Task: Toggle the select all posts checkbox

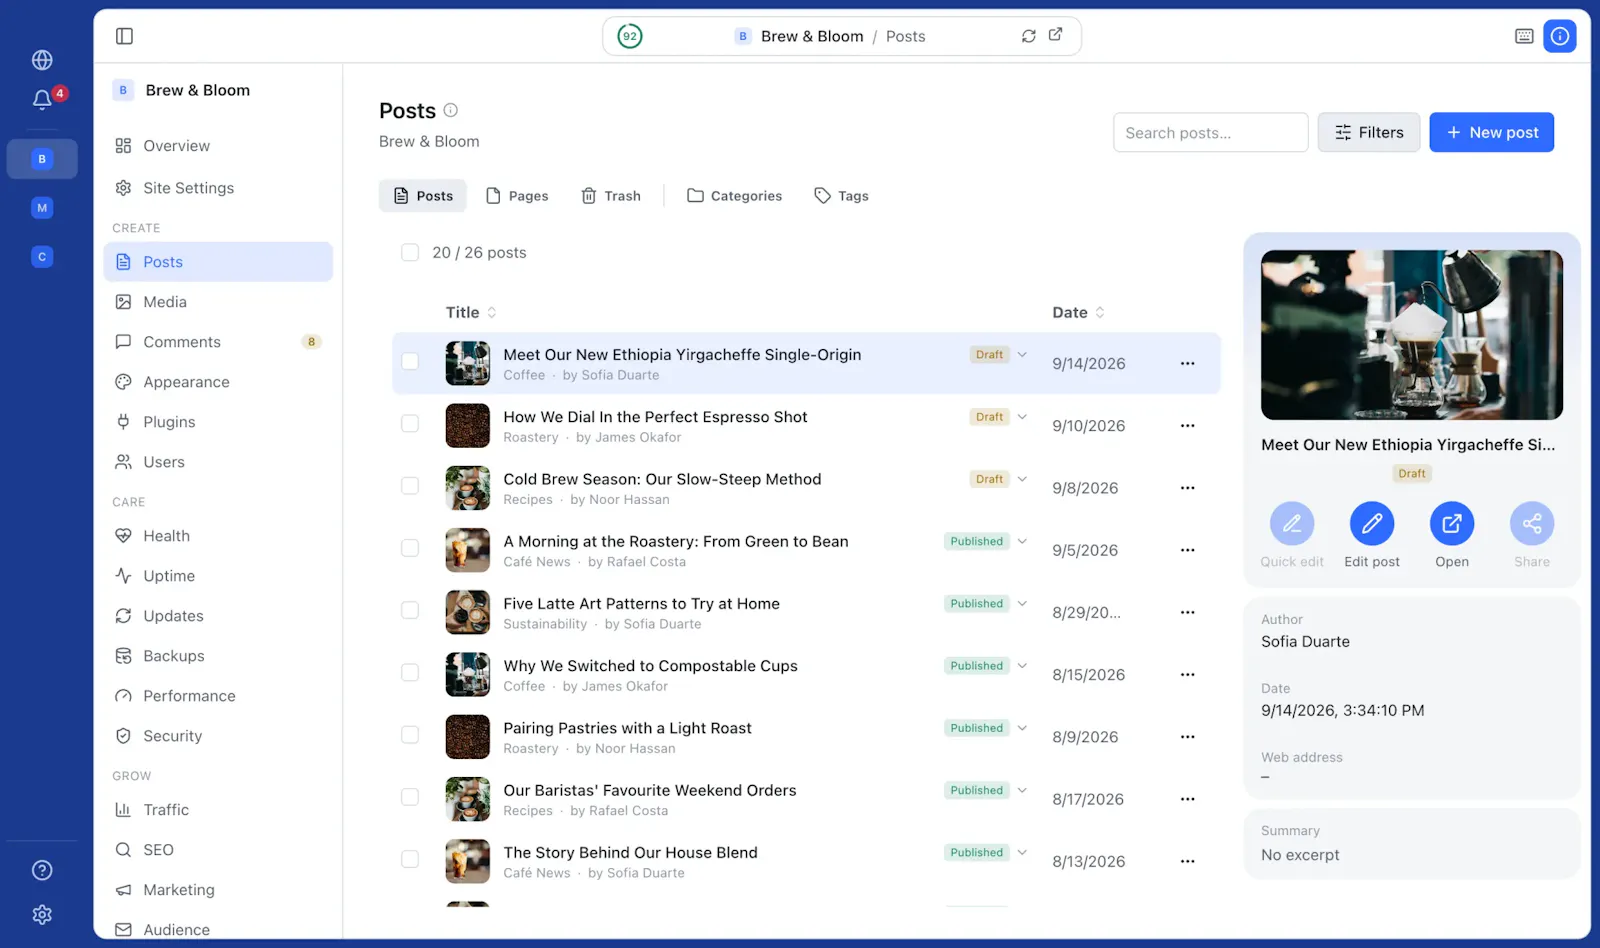Action: [x=410, y=252]
